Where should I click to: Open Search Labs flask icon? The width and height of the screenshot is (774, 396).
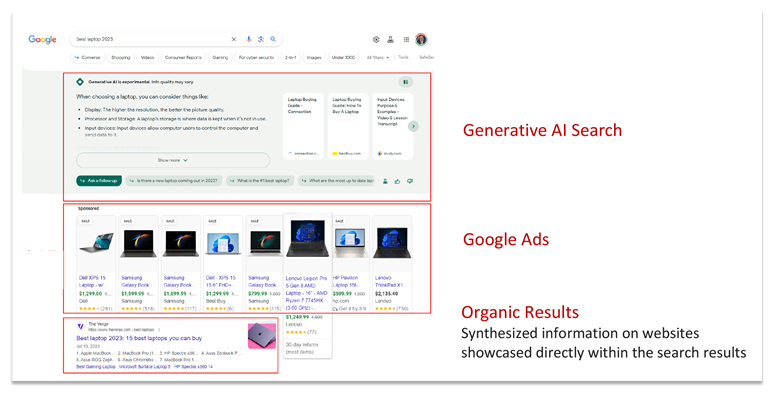click(x=390, y=40)
